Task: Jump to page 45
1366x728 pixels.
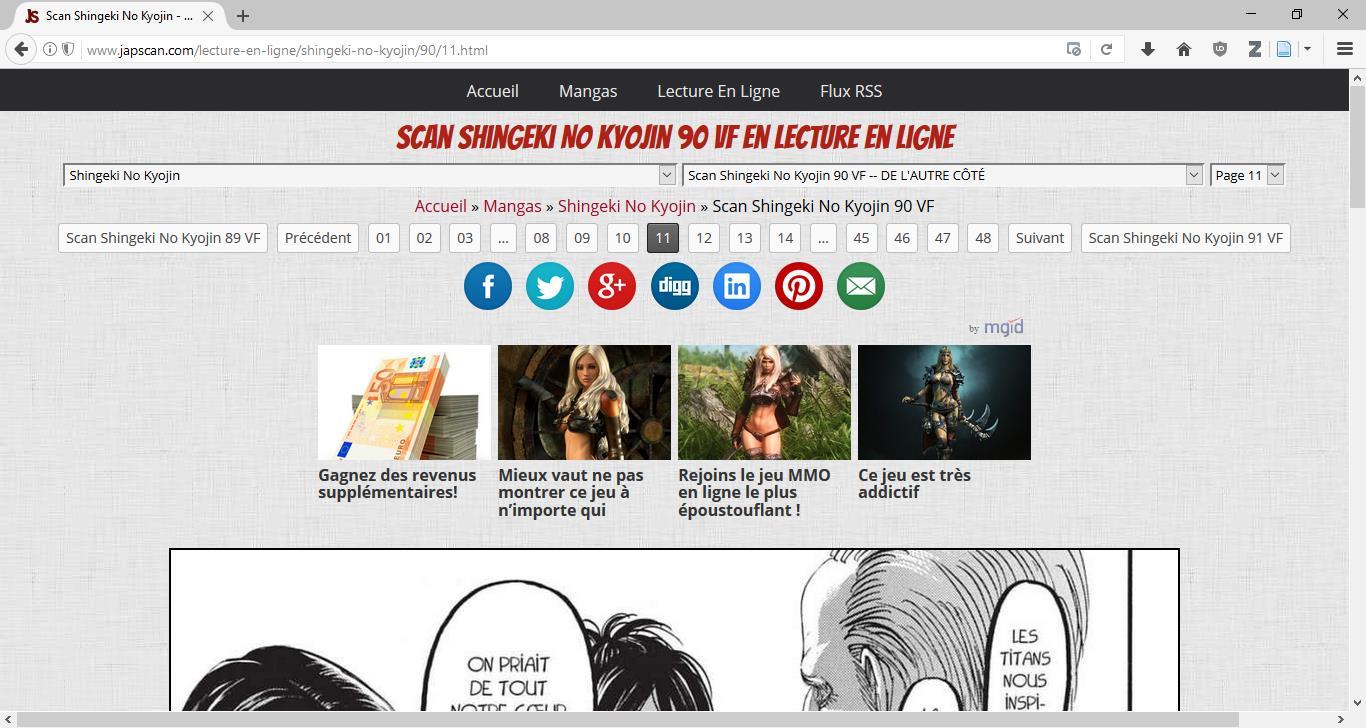Action: point(861,238)
